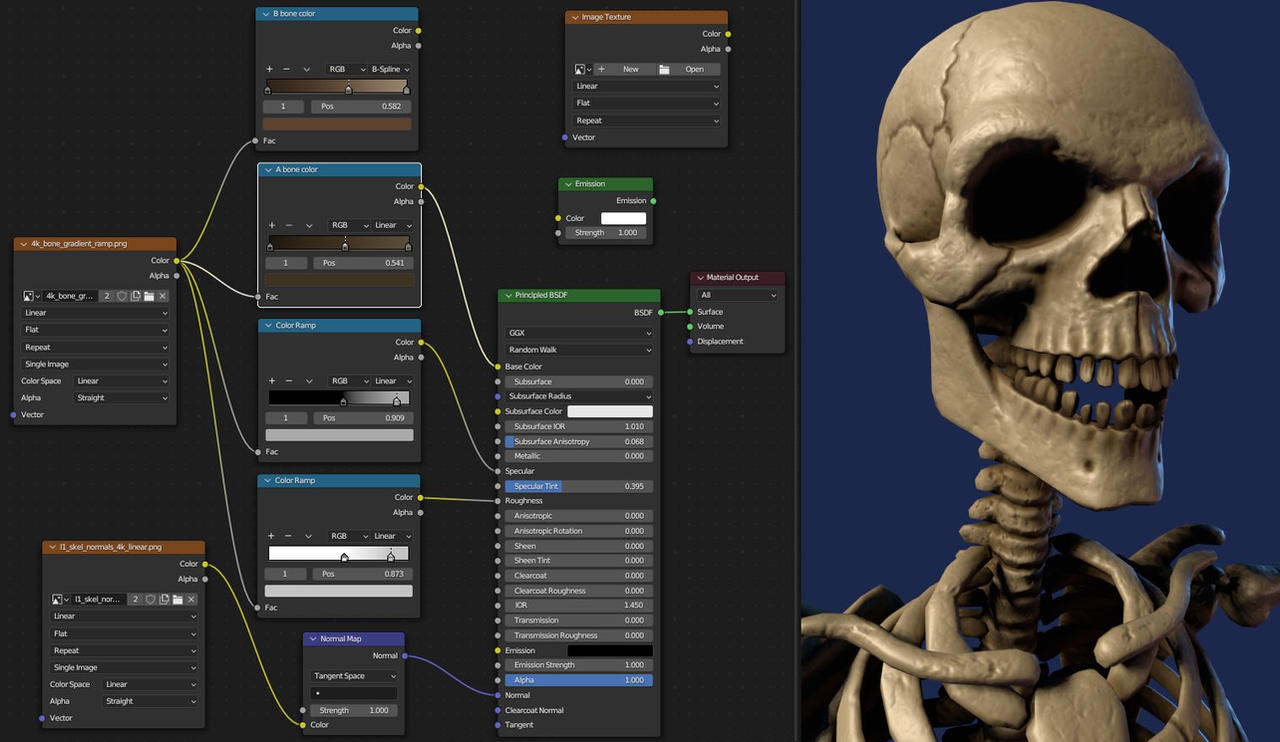Remove a color stop in B bone color
The width and height of the screenshot is (1280, 742).
click(x=287, y=69)
